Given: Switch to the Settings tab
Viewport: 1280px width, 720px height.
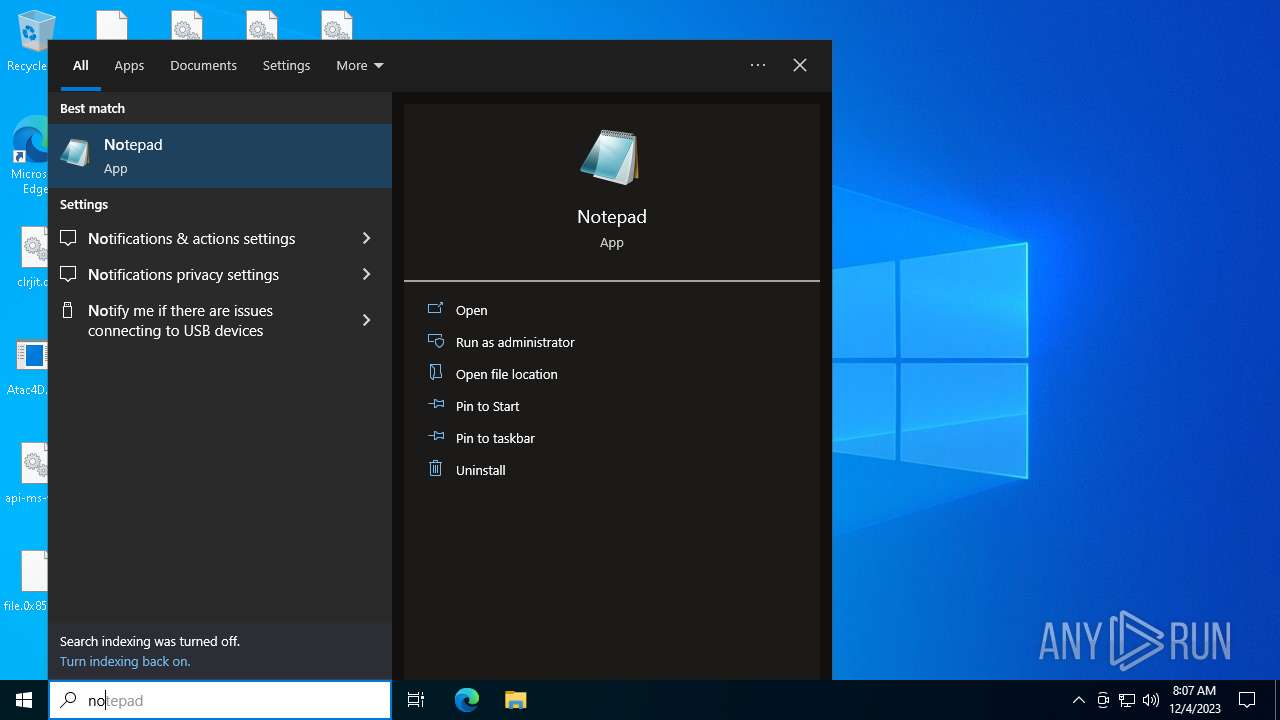Looking at the screenshot, I should (286, 65).
